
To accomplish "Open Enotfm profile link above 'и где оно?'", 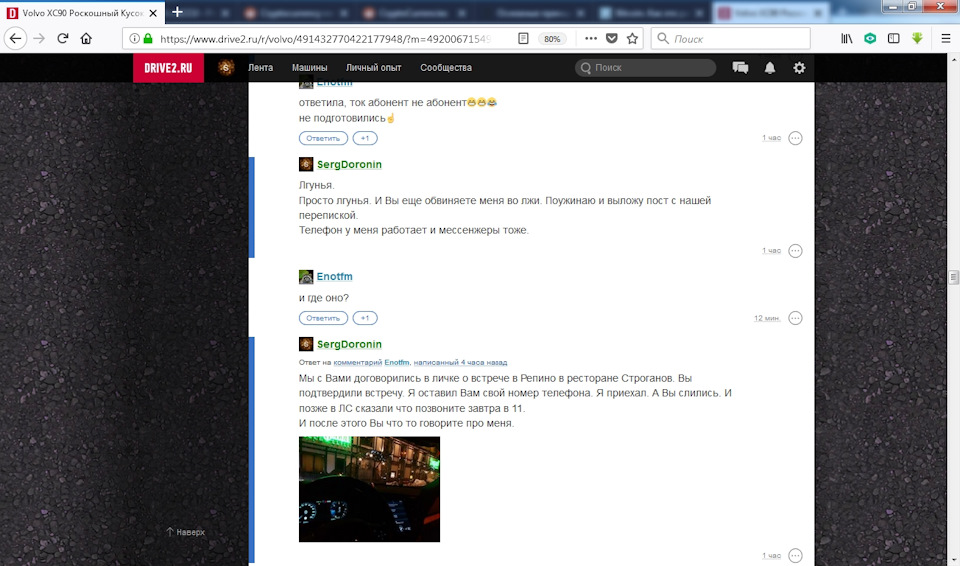I will (334, 277).
